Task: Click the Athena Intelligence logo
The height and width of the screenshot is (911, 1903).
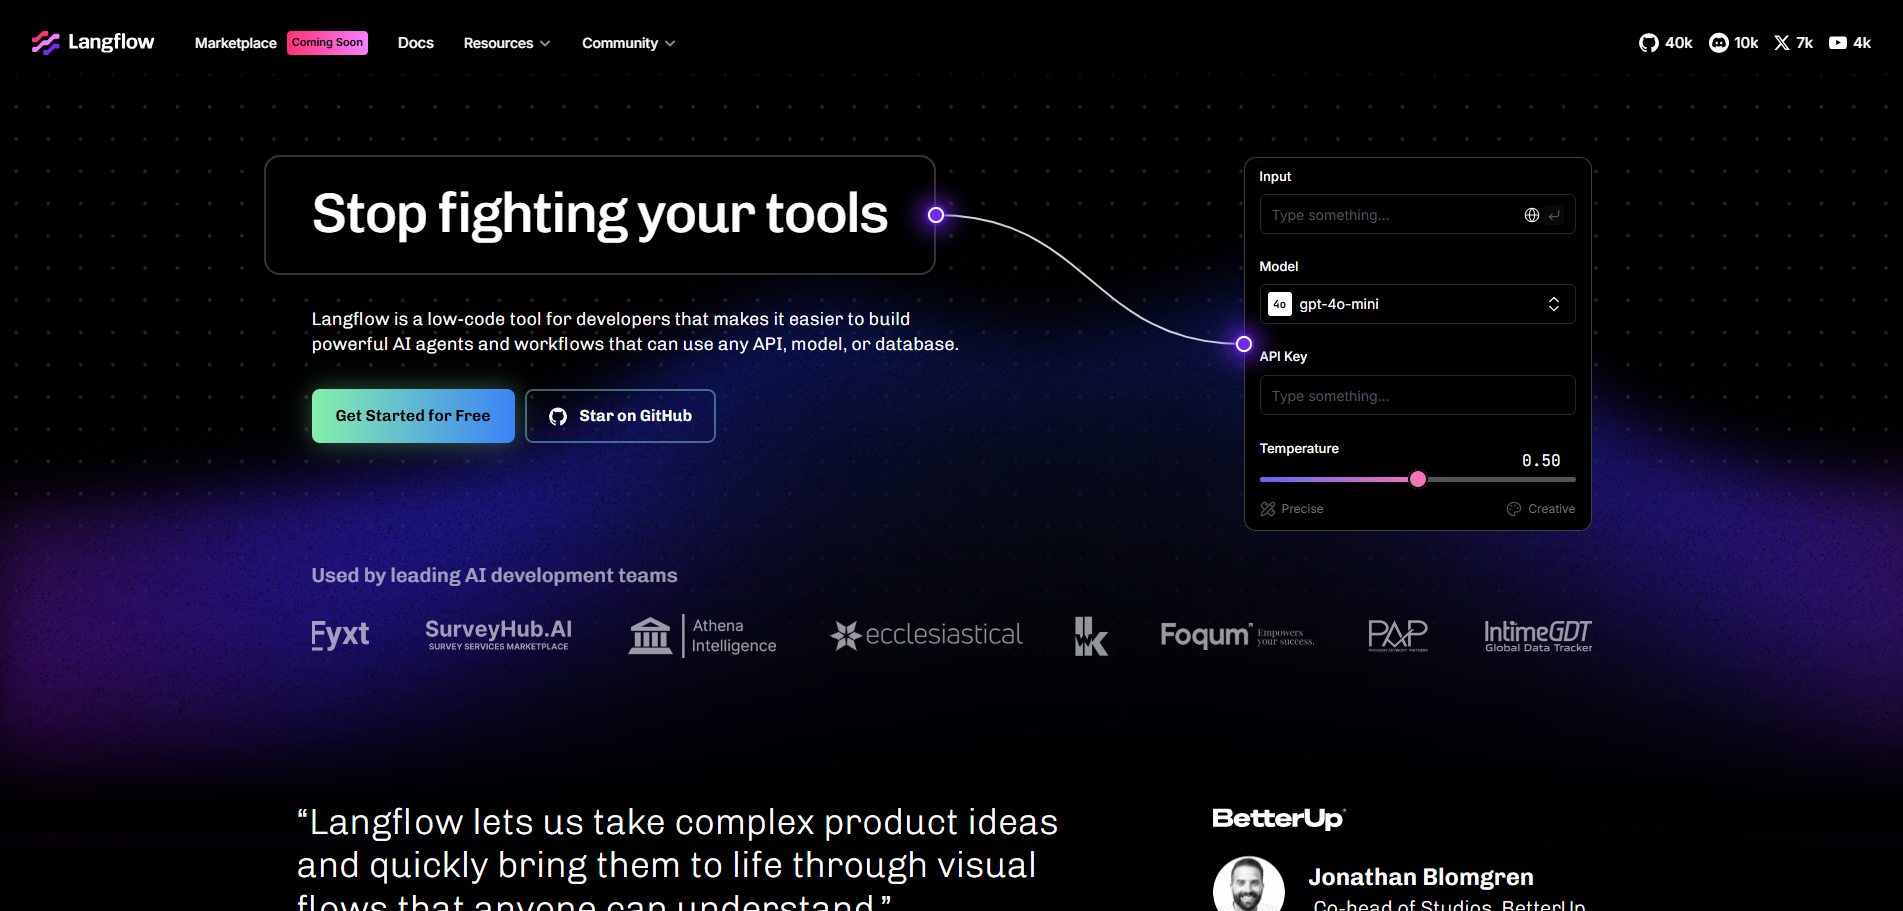Action: tap(702, 635)
